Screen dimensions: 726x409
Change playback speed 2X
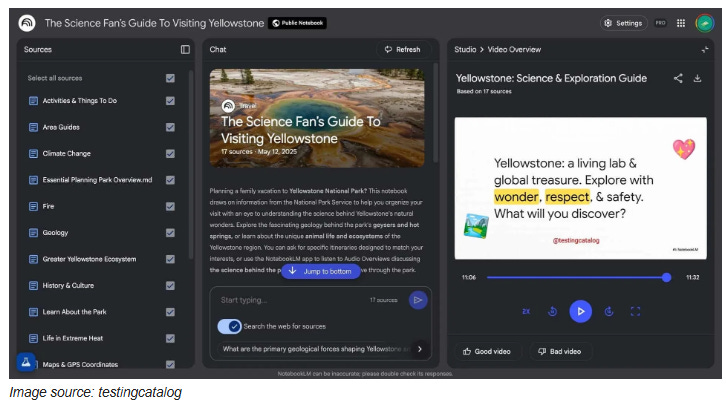[526, 311]
